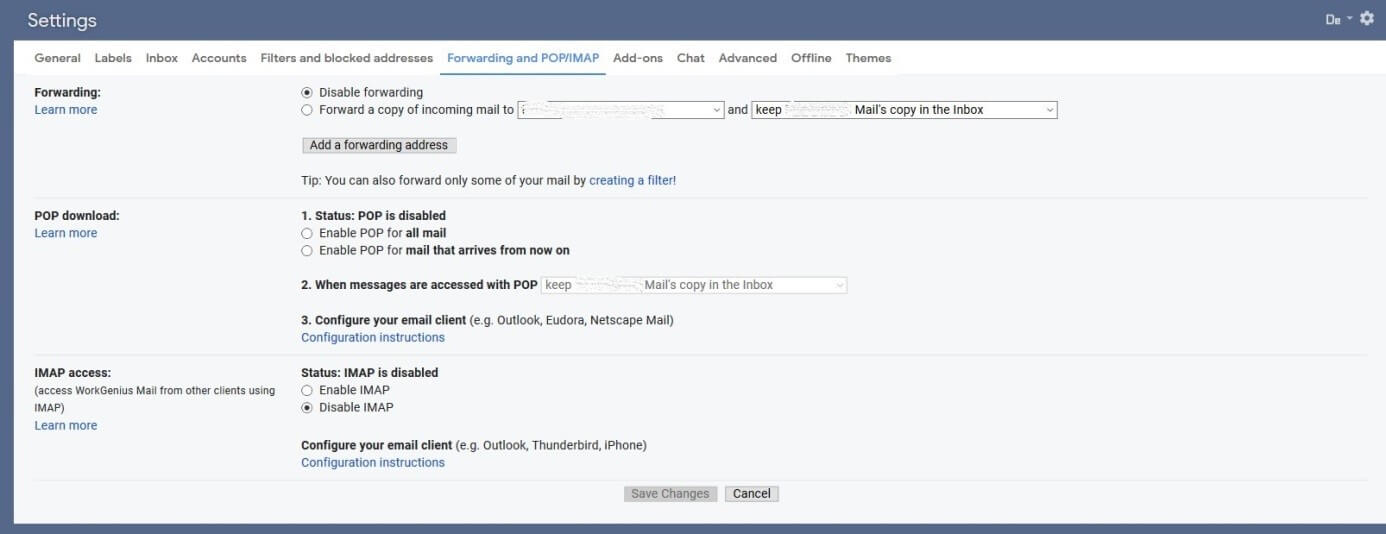Select the Enable IMAP radio button
Image resolution: width=1386 pixels, height=534 pixels.
tap(307, 390)
